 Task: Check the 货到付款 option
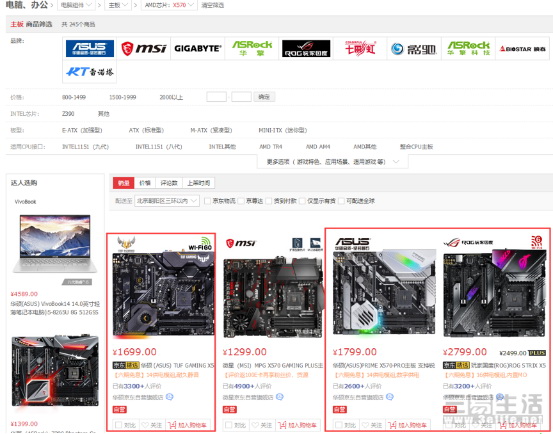coord(269,201)
